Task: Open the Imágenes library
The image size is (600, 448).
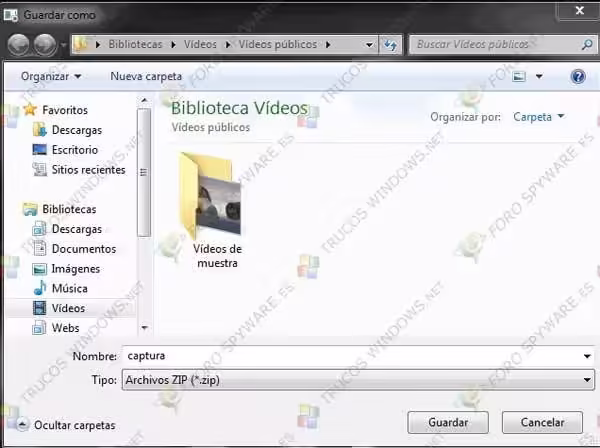Action: coord(76,269)
